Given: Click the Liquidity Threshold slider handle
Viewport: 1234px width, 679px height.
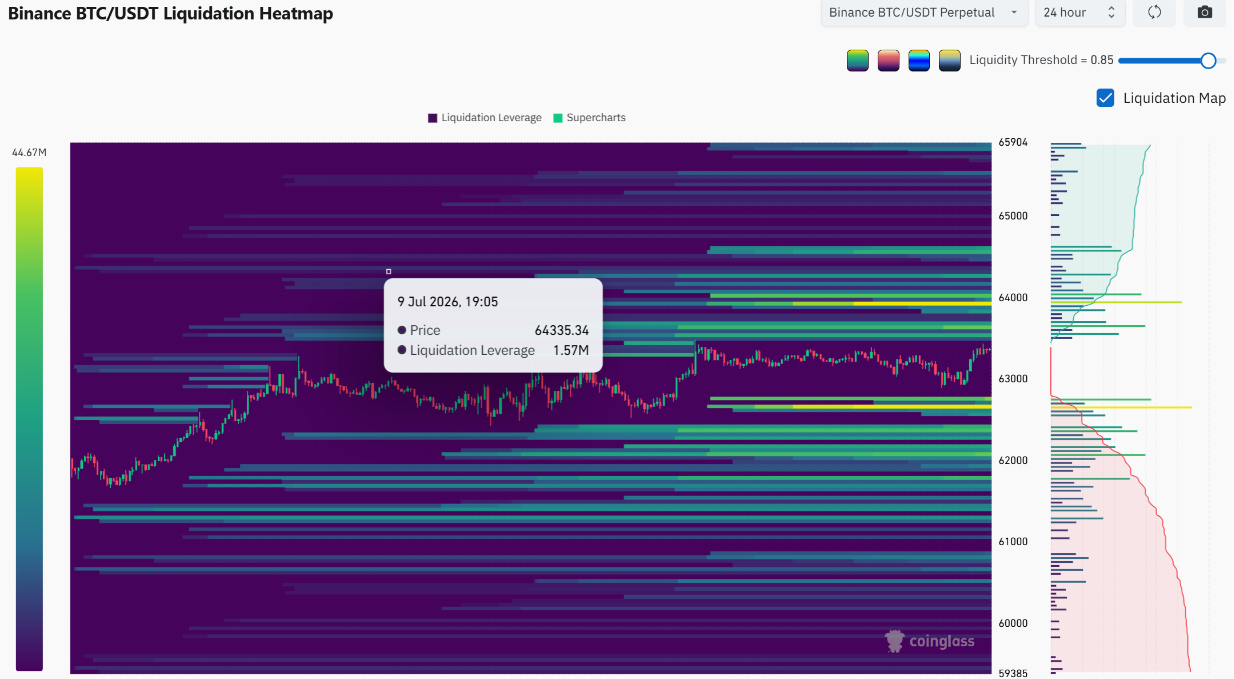Looking at the screenshot, I should click(1208, 60).
